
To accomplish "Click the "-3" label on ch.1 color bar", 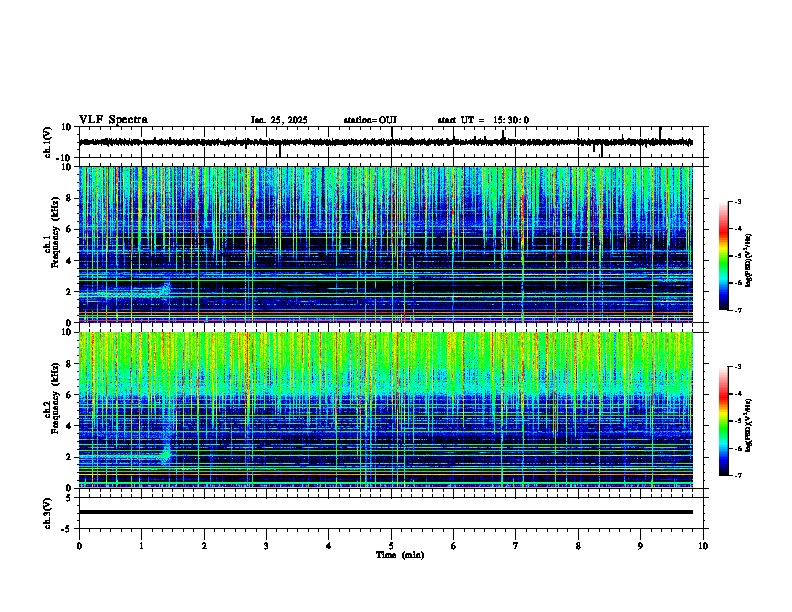I will tap(738, 201).
